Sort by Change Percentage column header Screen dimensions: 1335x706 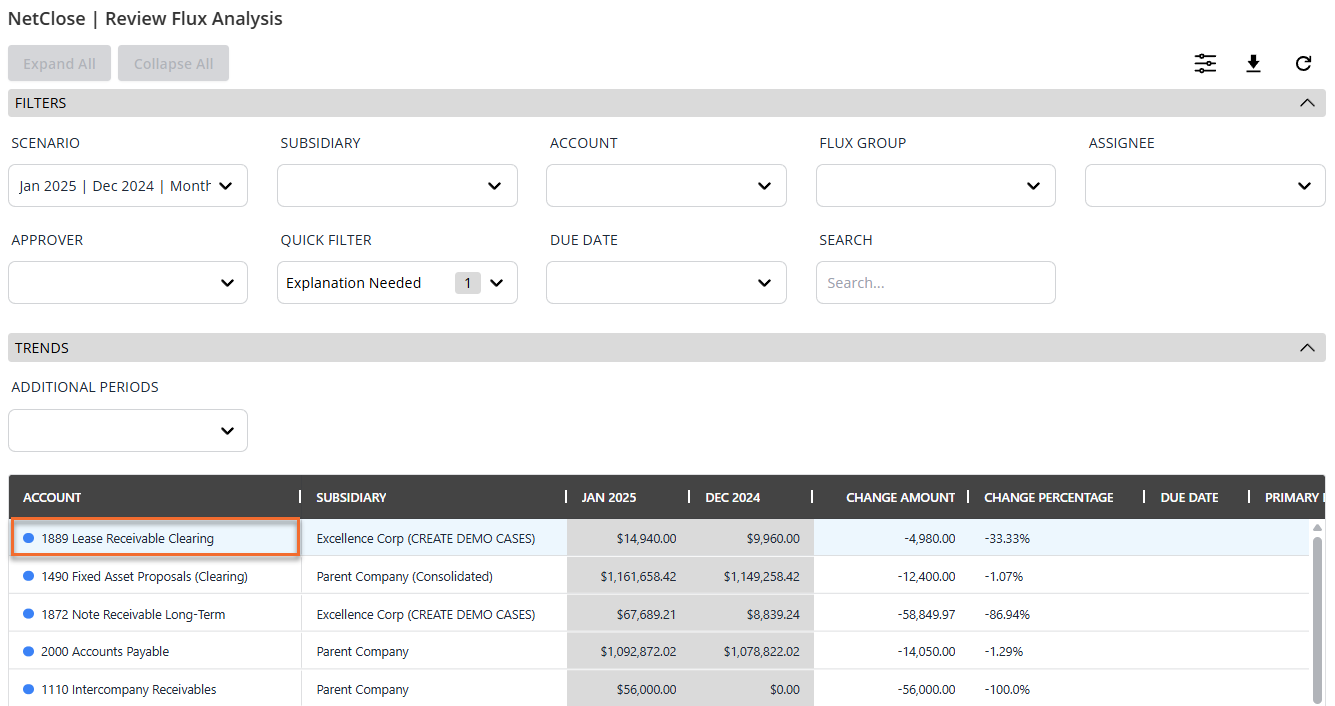click(1048, 497)
